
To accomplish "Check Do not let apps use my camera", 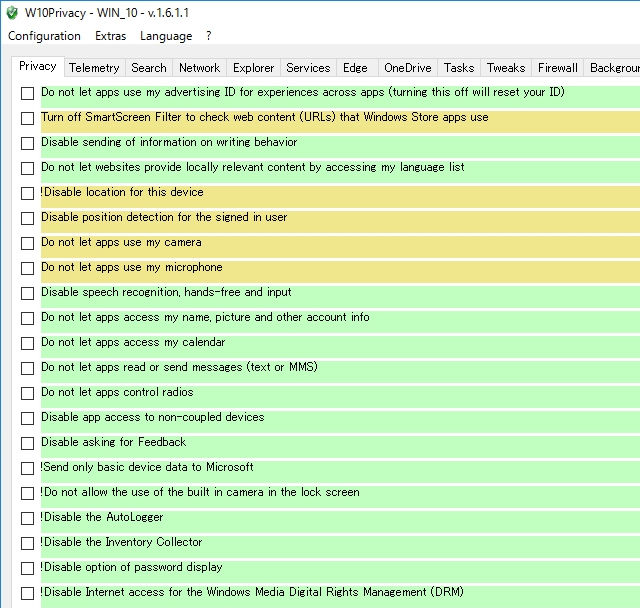I will (27, 243).
